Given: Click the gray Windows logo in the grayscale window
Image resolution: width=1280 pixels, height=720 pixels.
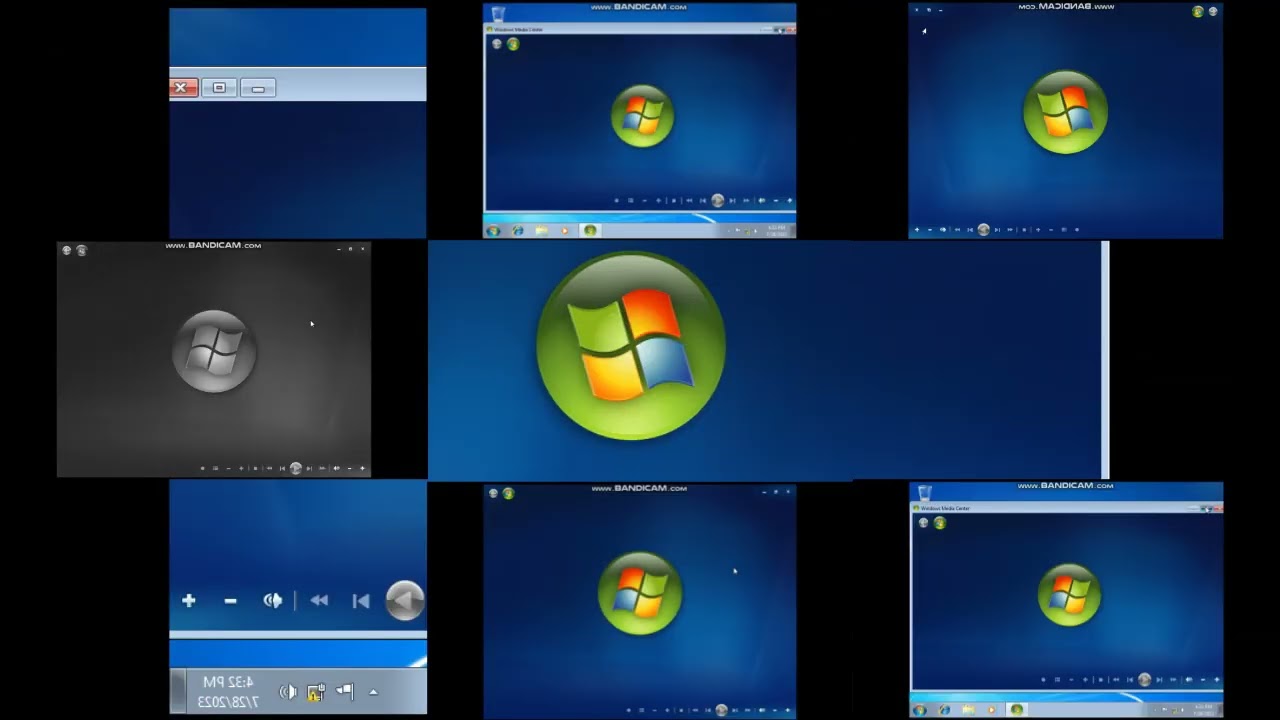Looking at the screenshot, I should pyautogui.click(x=214, y=351).
